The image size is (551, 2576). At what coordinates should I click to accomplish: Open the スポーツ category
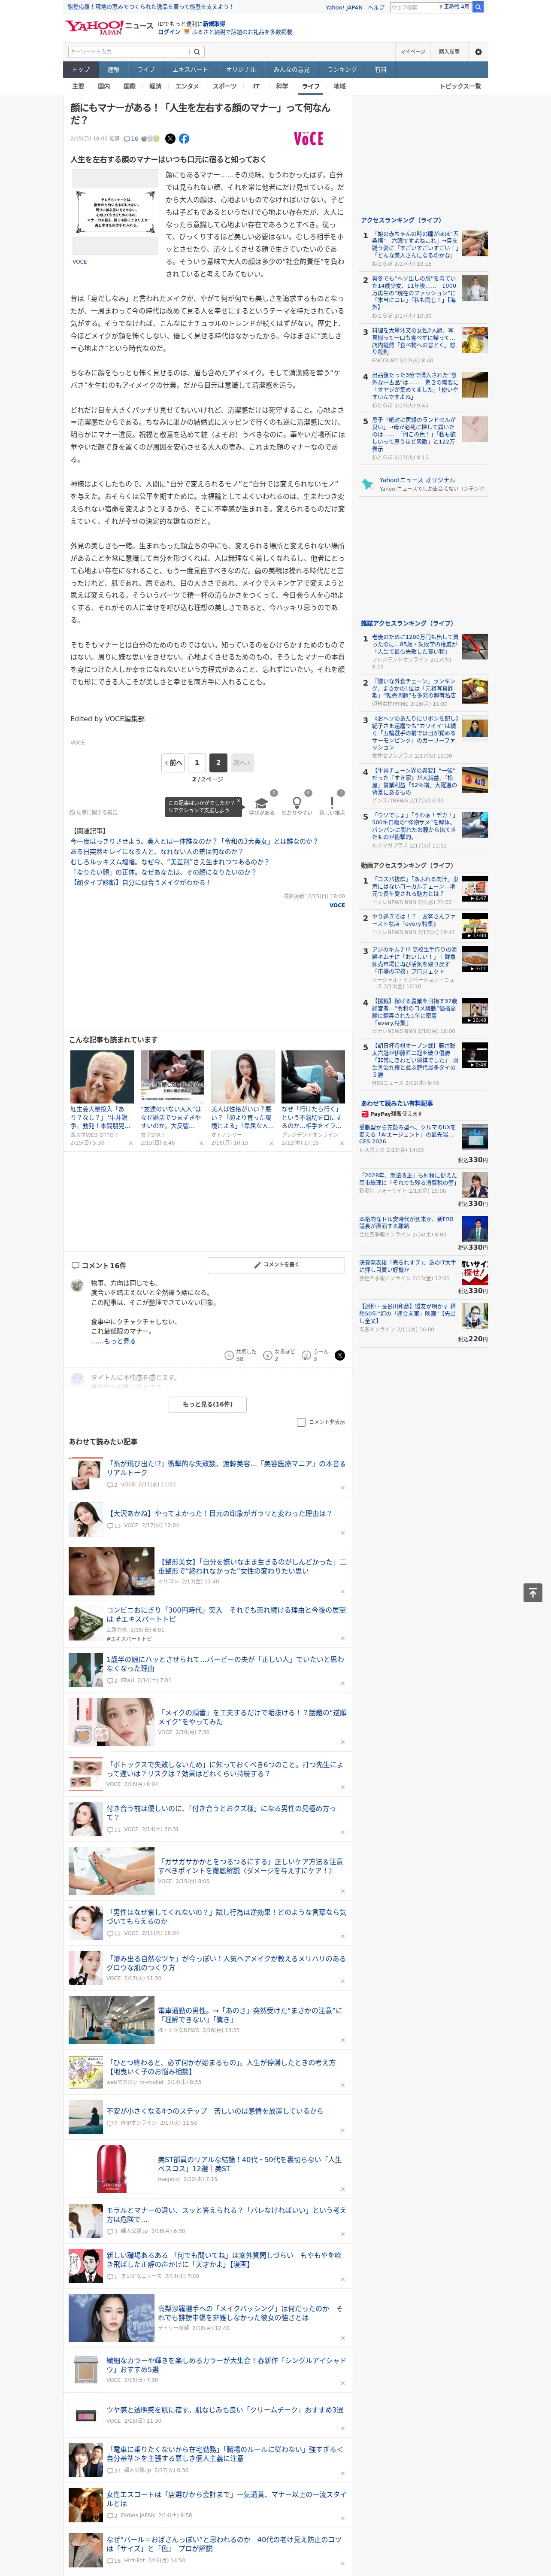[x=225, y=86]
